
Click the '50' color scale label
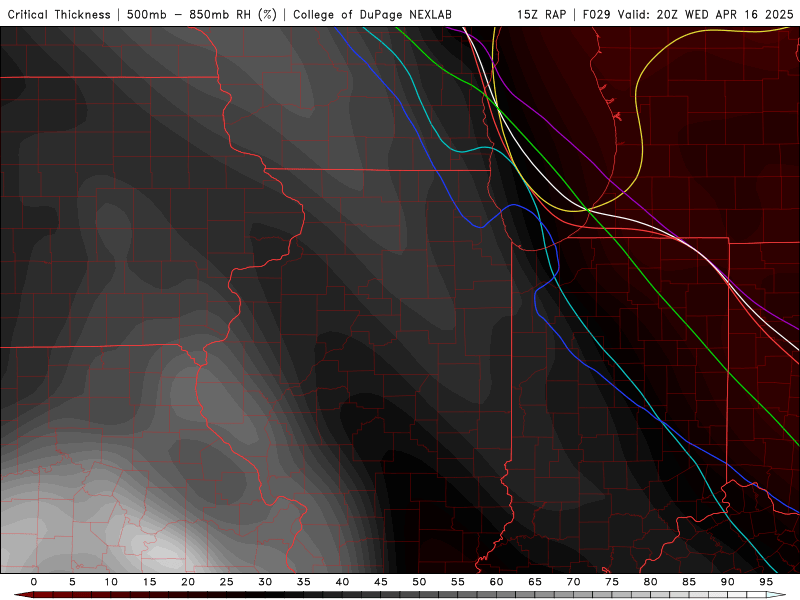pyautogui.click(x=419, y=582)
